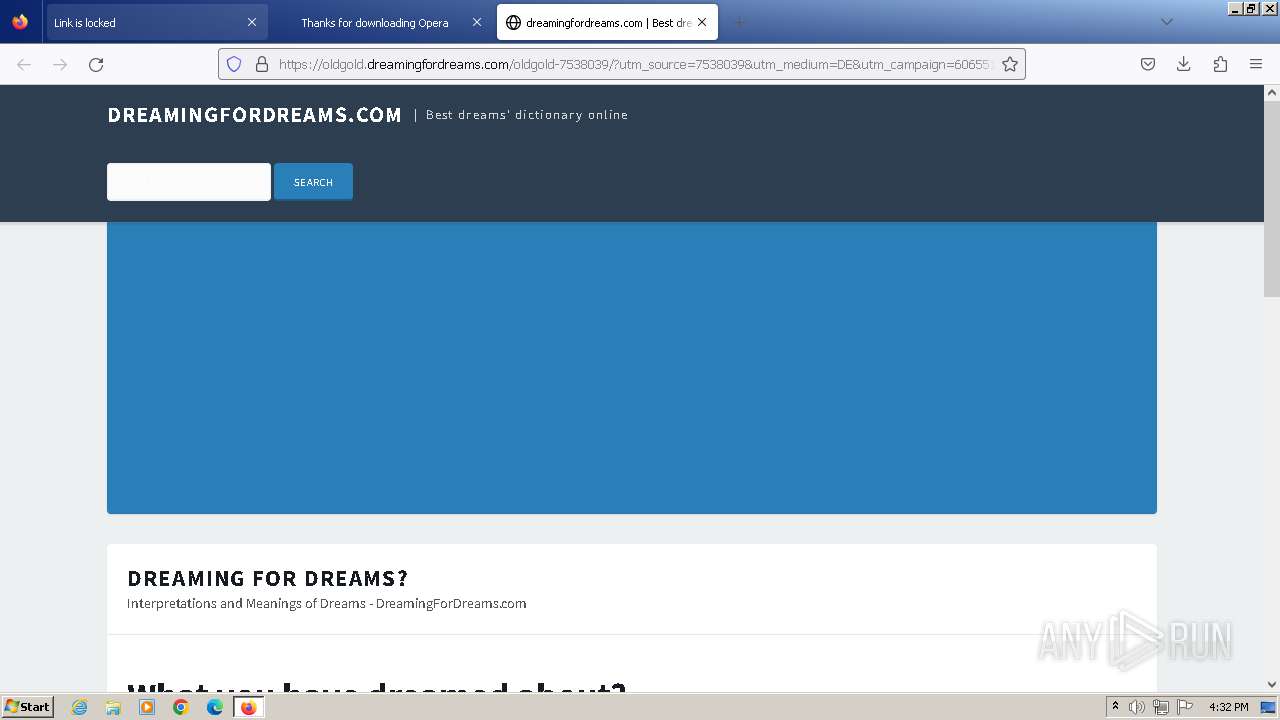The height and width of the screenshot is (720, 1280).
Task: Launch Internet Explorer from taskbar
Action: pyautogui.click(x=79, y=707)
